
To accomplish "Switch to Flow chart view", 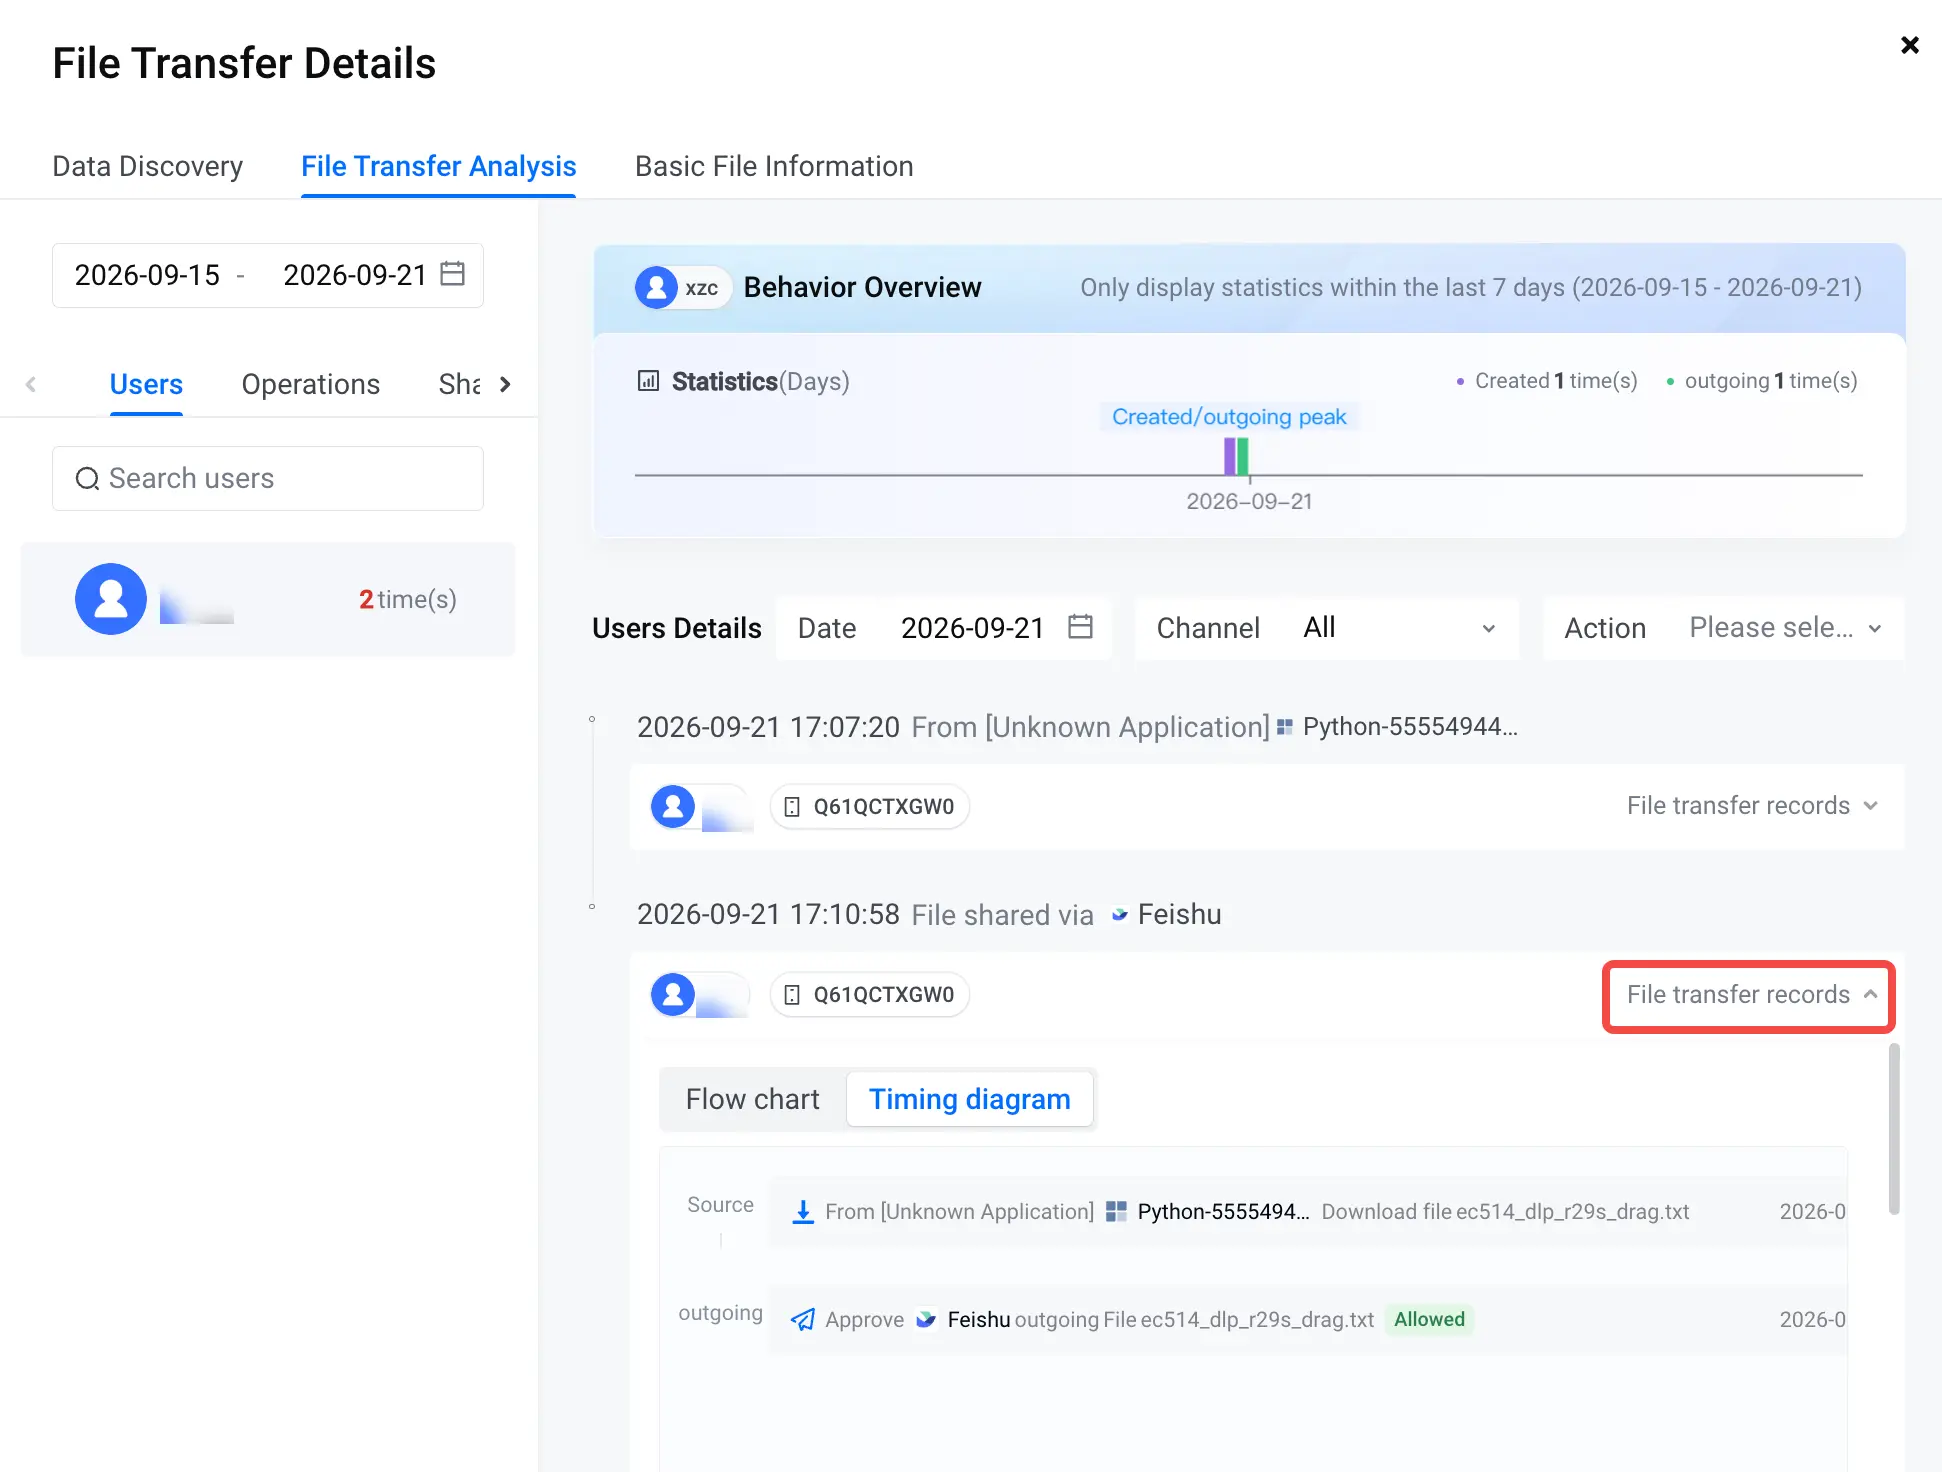I will [x=752, y=1099].
